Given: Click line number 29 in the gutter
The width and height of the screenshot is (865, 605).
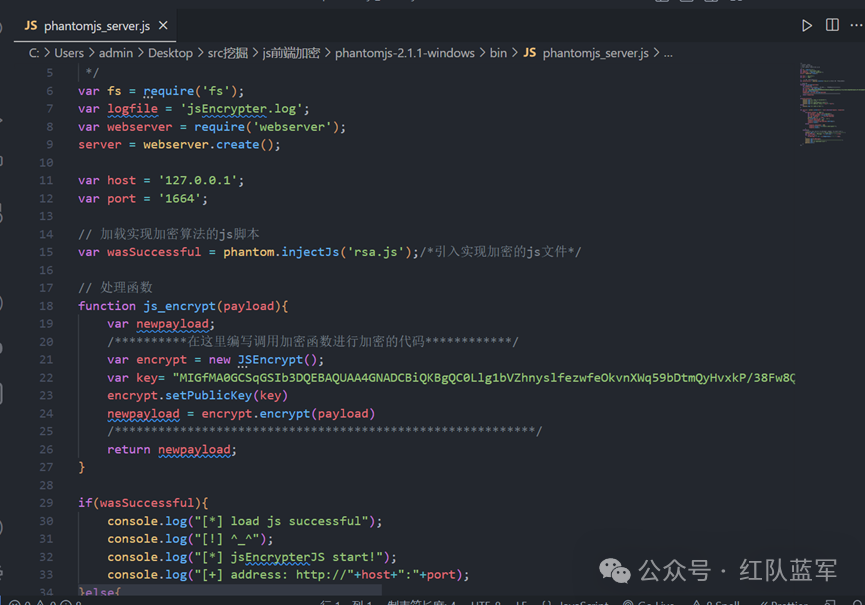Looking at the screenshot, I should point(46,503).
